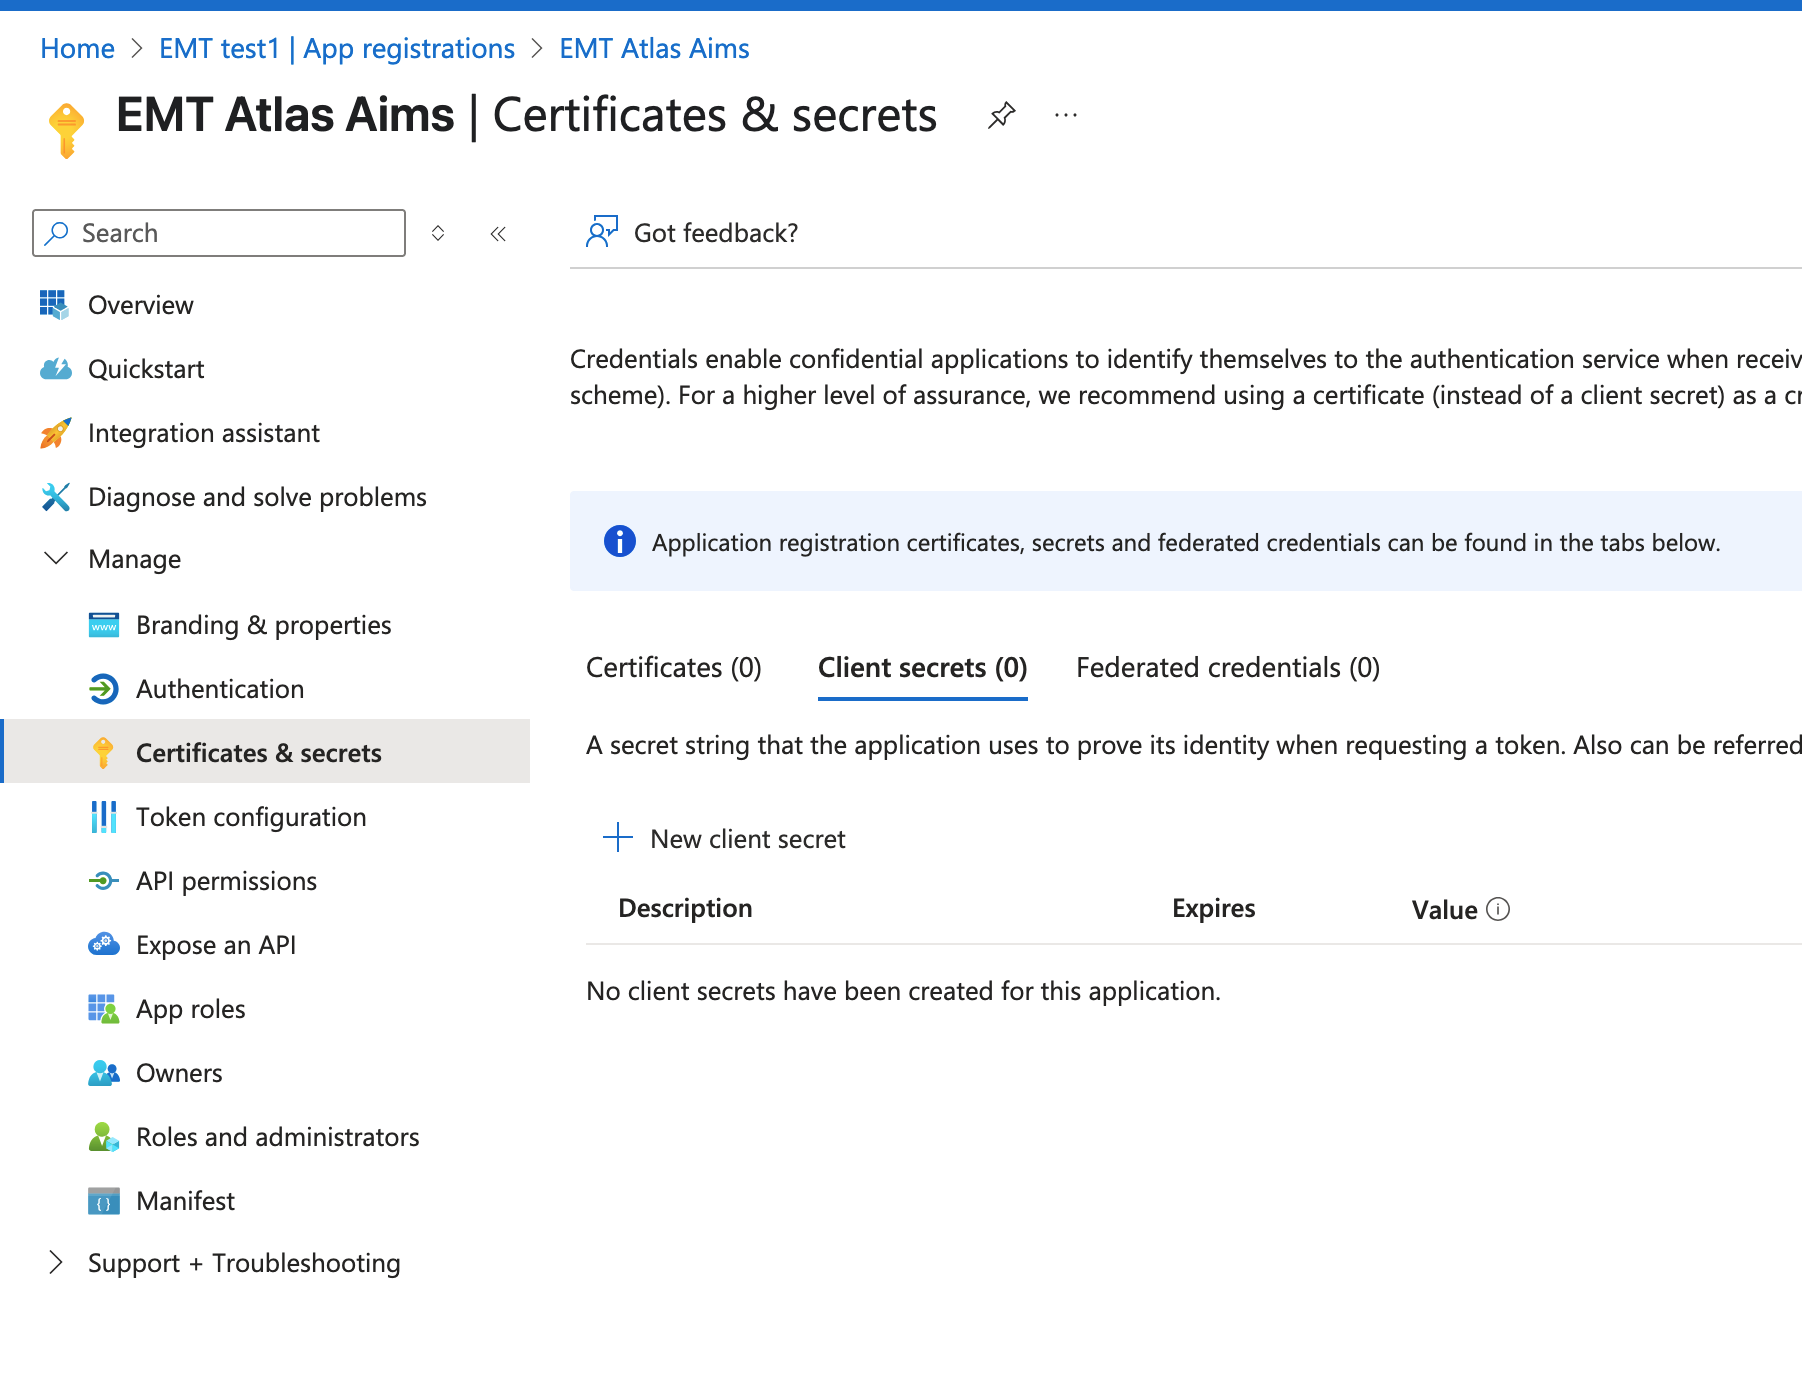Sort by the Expires column header

(1213, 908)
